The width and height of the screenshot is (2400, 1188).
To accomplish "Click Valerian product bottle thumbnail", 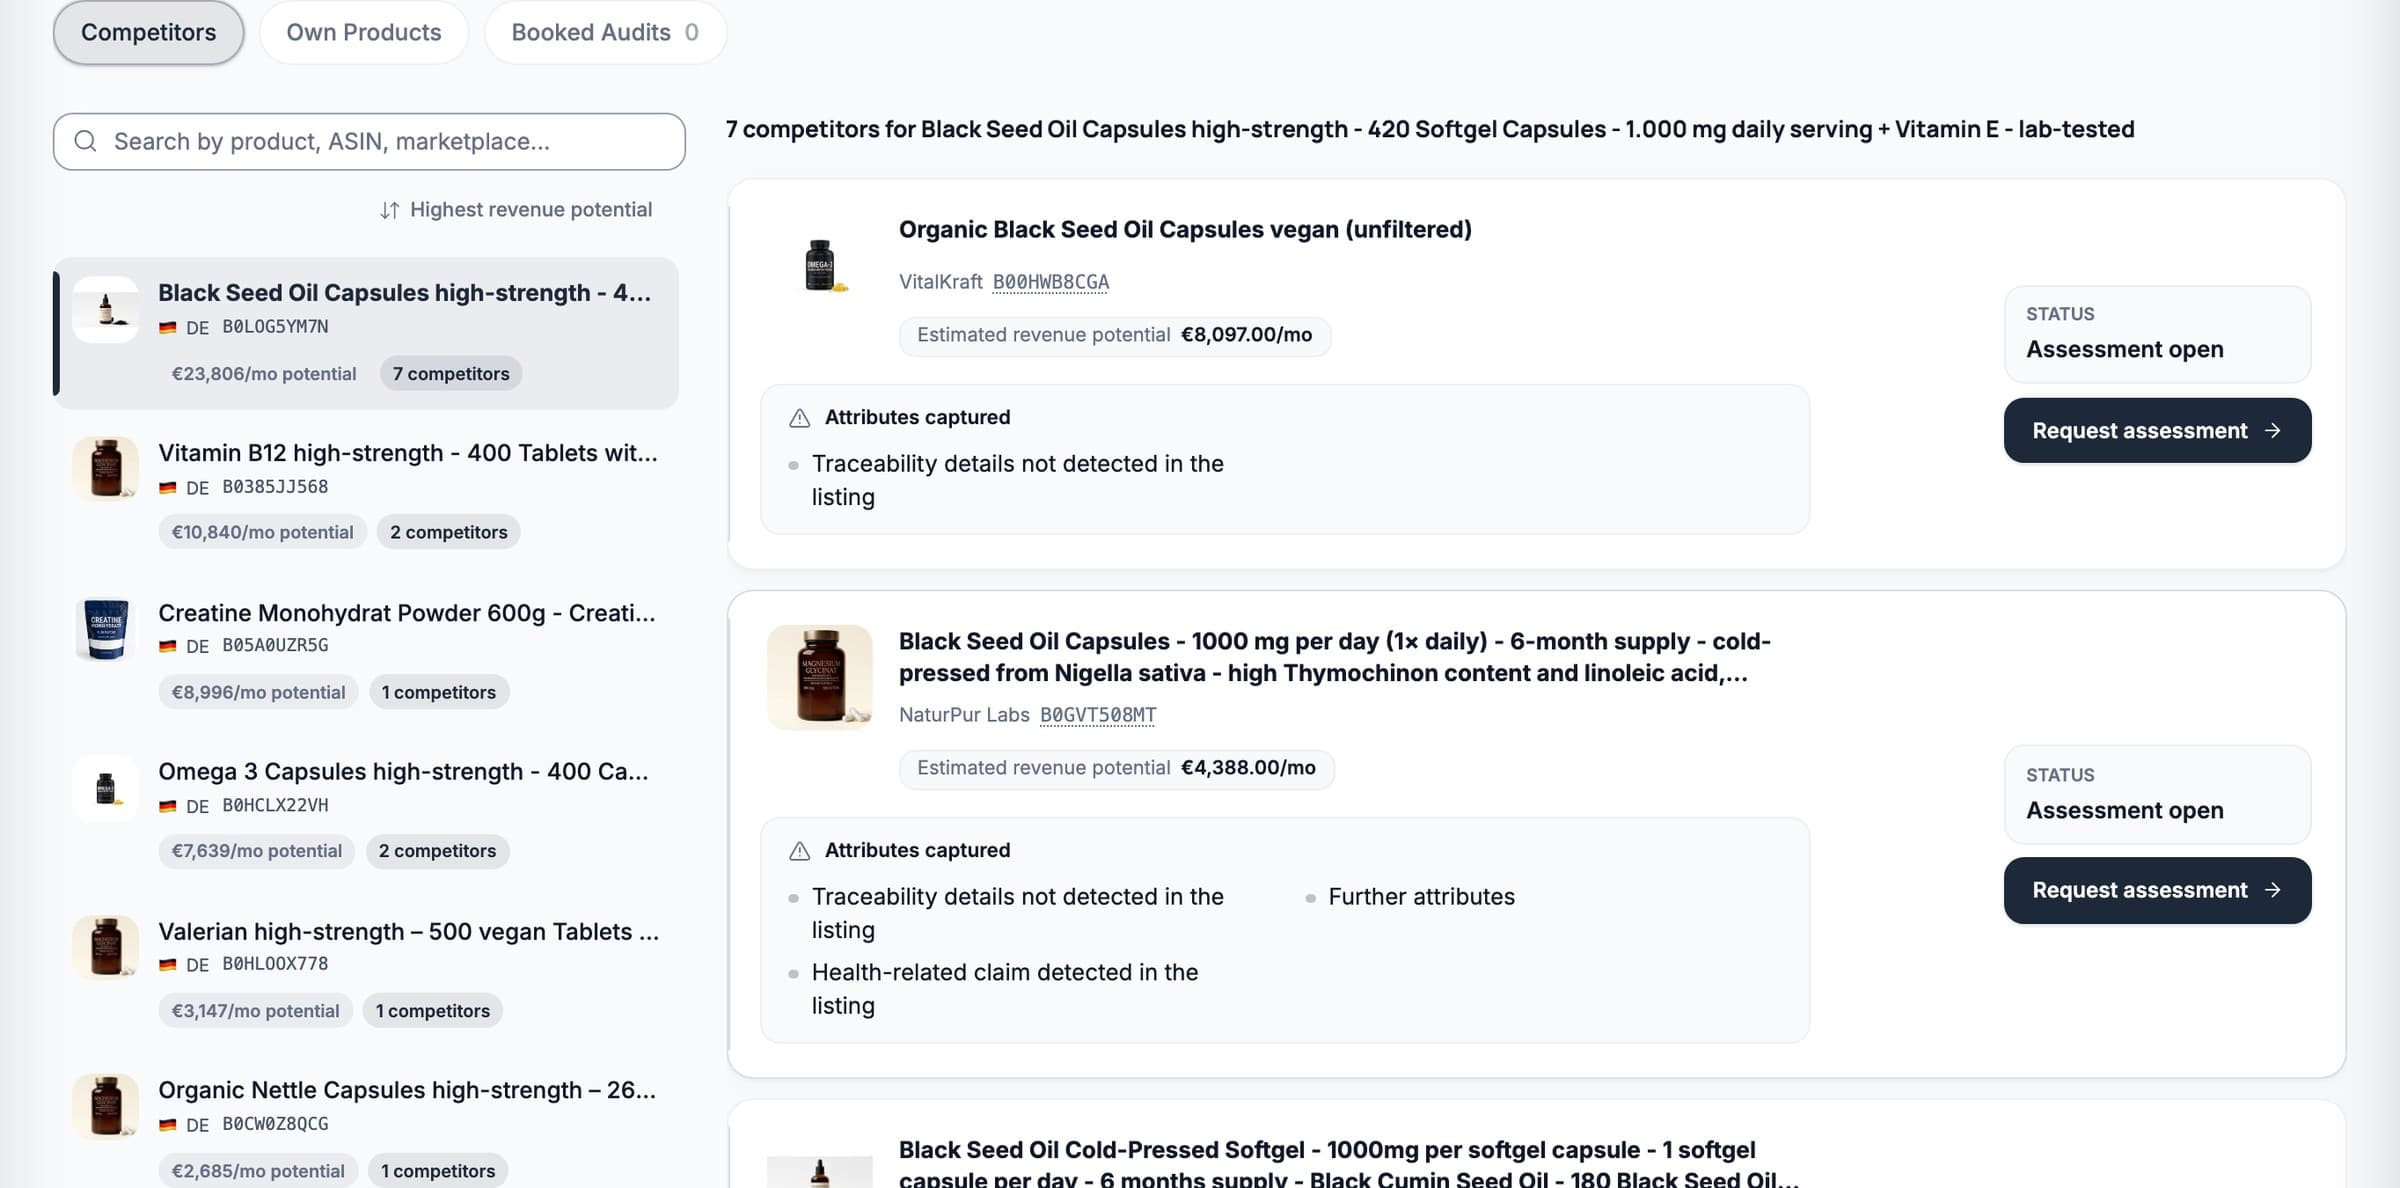I will tap(105, 947).
